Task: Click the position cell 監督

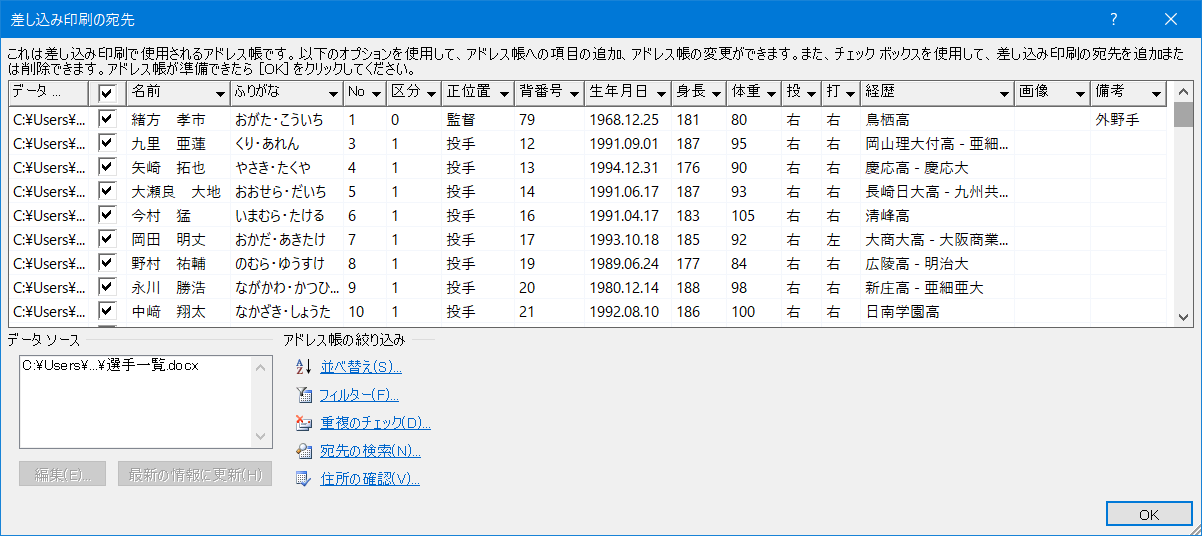Action: click(x=461, y=119)
